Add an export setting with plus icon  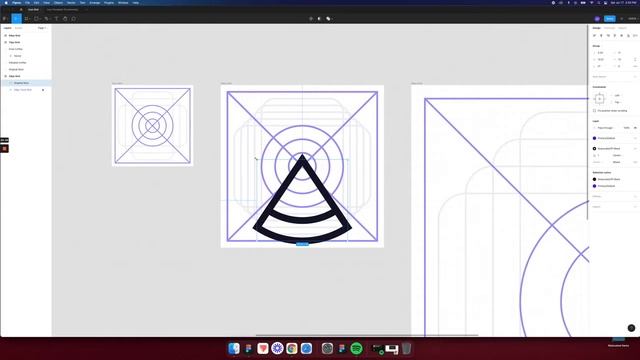tap(635, 207)
